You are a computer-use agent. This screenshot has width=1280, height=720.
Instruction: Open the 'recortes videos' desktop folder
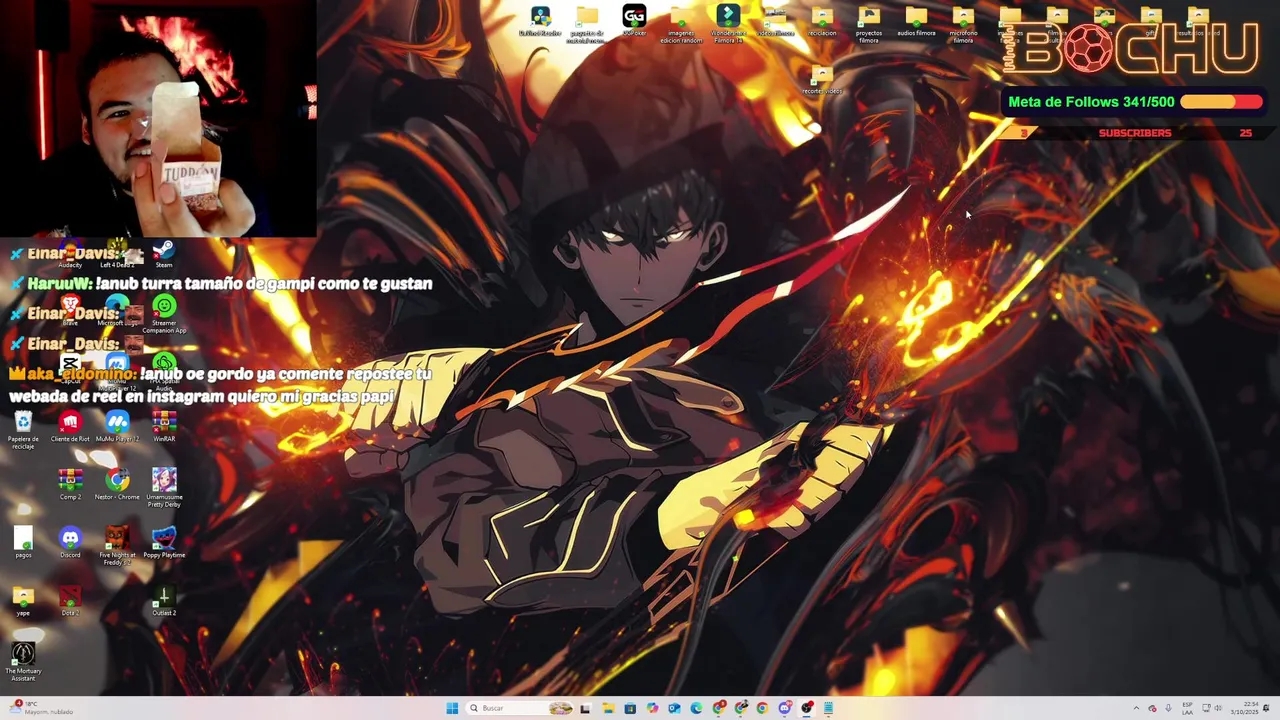point(822,80)
